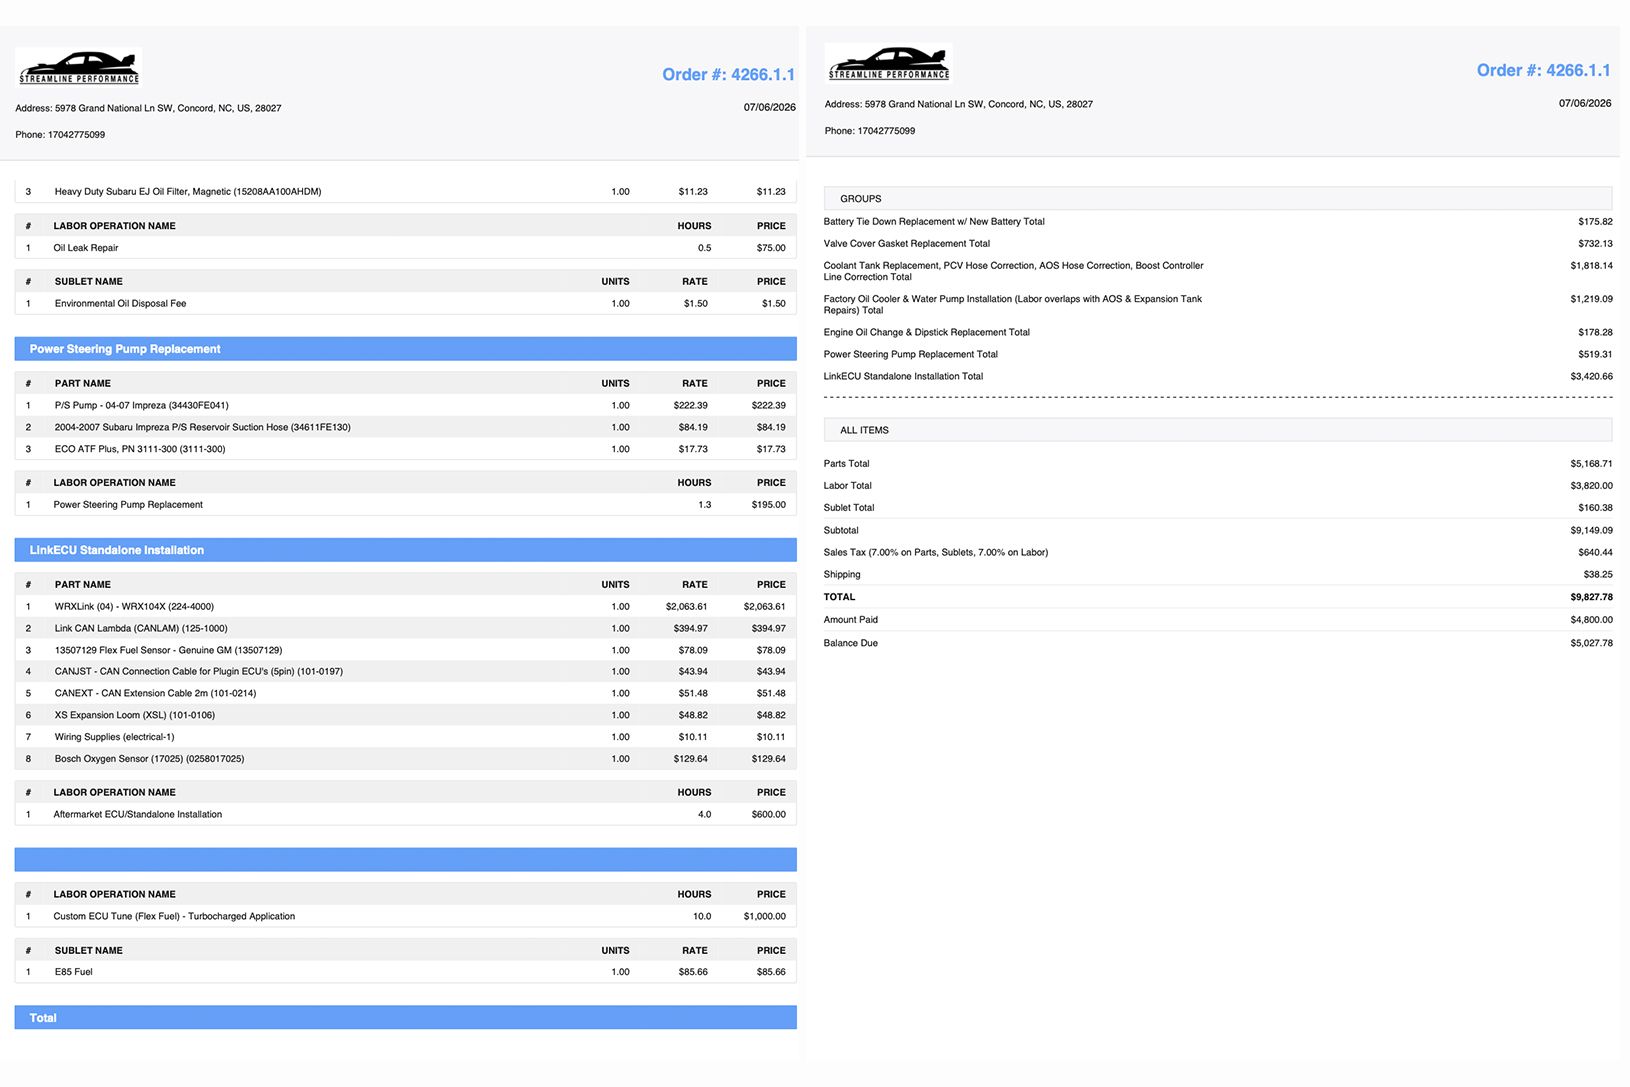
Task: Select the Power Steering Pump Replacement blue header
Action: coord(406,349)
